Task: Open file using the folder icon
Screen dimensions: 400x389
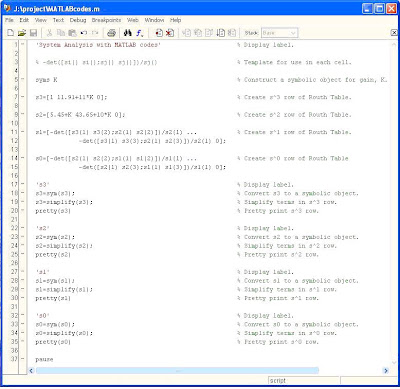Action: coord(22,33)
